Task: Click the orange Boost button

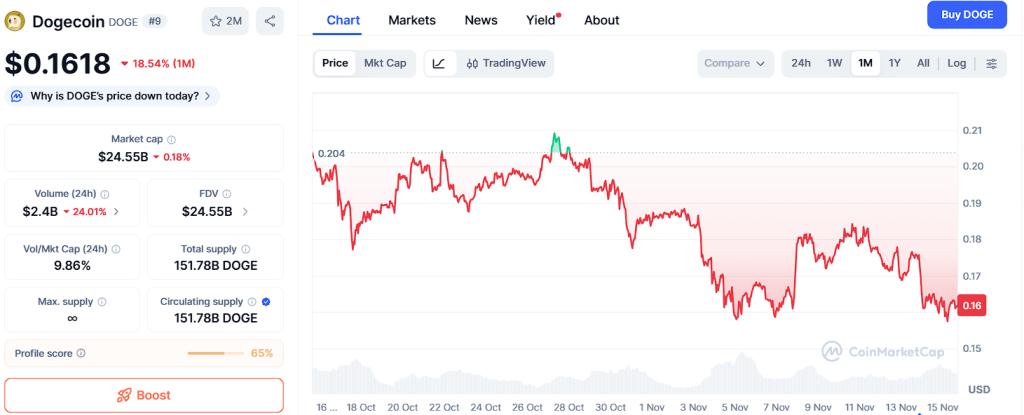Action: (144, 395)
